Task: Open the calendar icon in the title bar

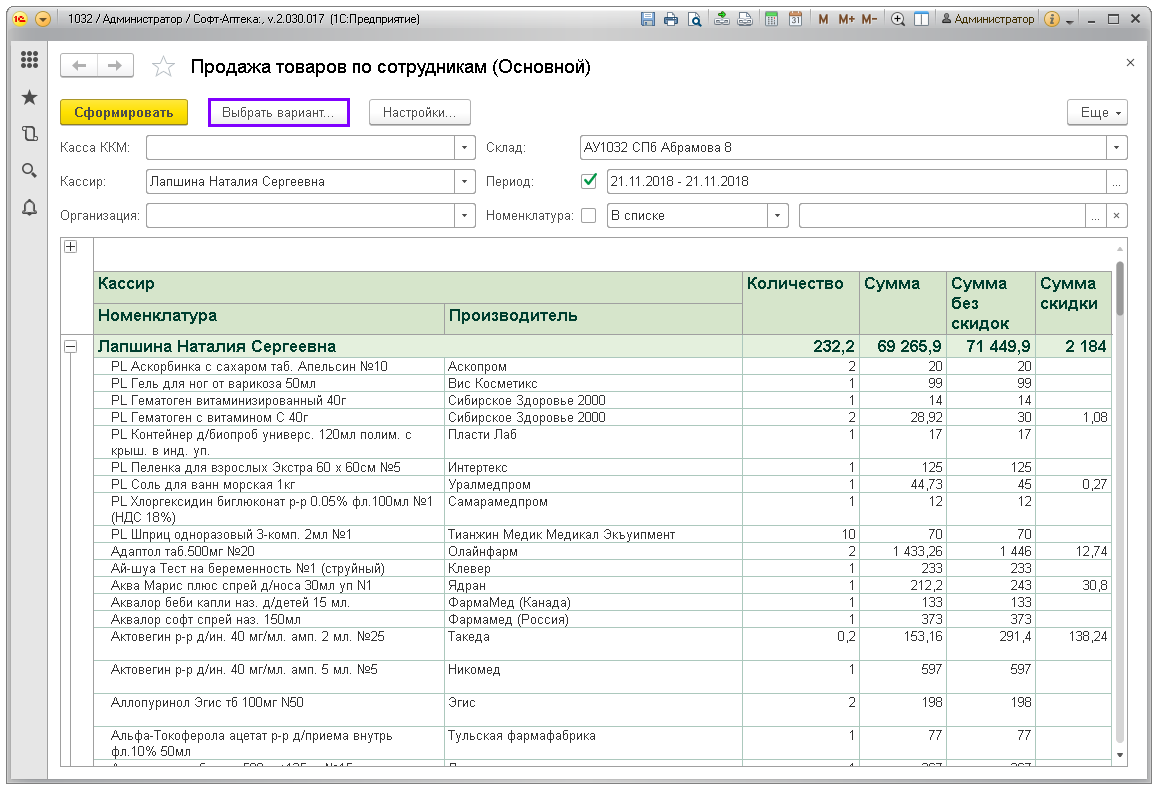Action: (795, 19)
